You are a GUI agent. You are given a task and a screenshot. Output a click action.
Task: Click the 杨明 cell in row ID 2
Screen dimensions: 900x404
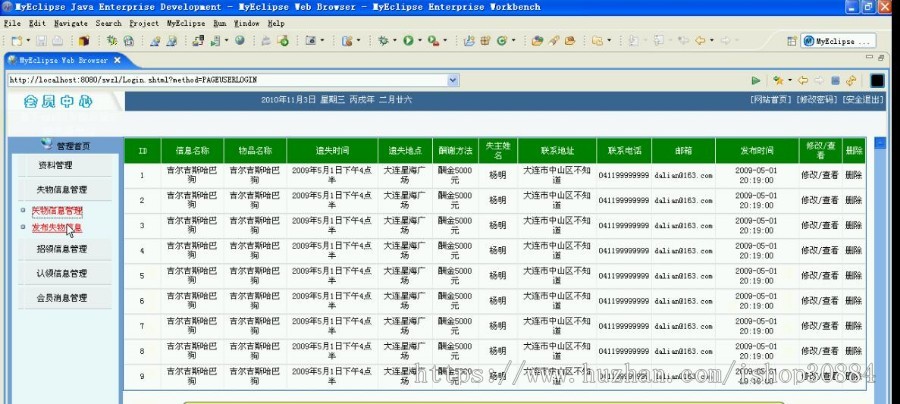pyautogui.click(x=498, y=200)
